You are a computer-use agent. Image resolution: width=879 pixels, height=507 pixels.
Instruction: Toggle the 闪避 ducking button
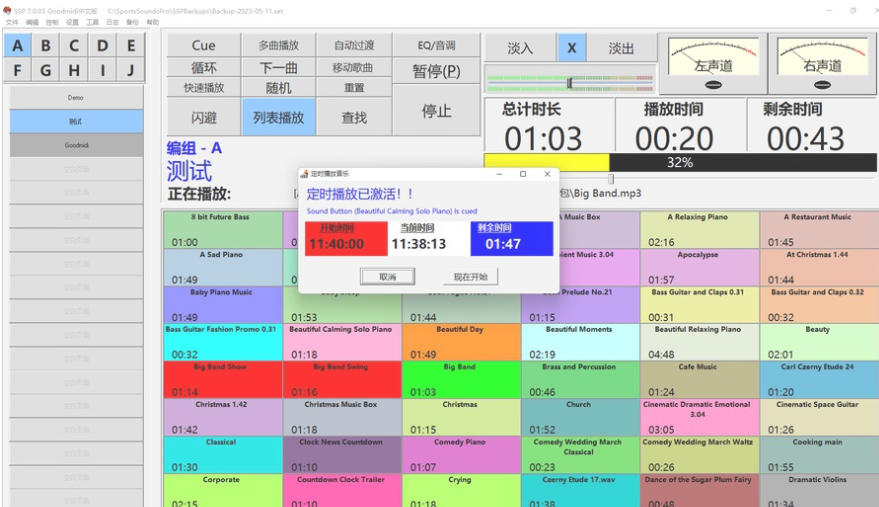pyautogui.click(x=203, y=117)
